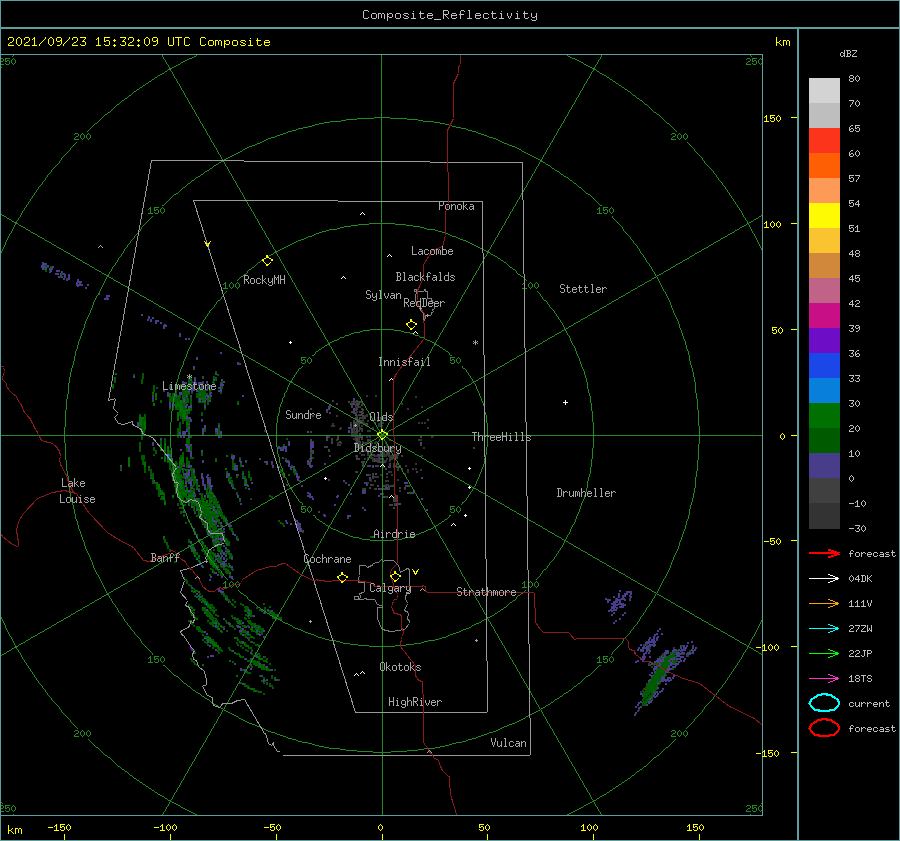Select the yellow diamond marker under Cochrane
The width and height of the screenshot is (900, 841).
[x=342, y=577]
